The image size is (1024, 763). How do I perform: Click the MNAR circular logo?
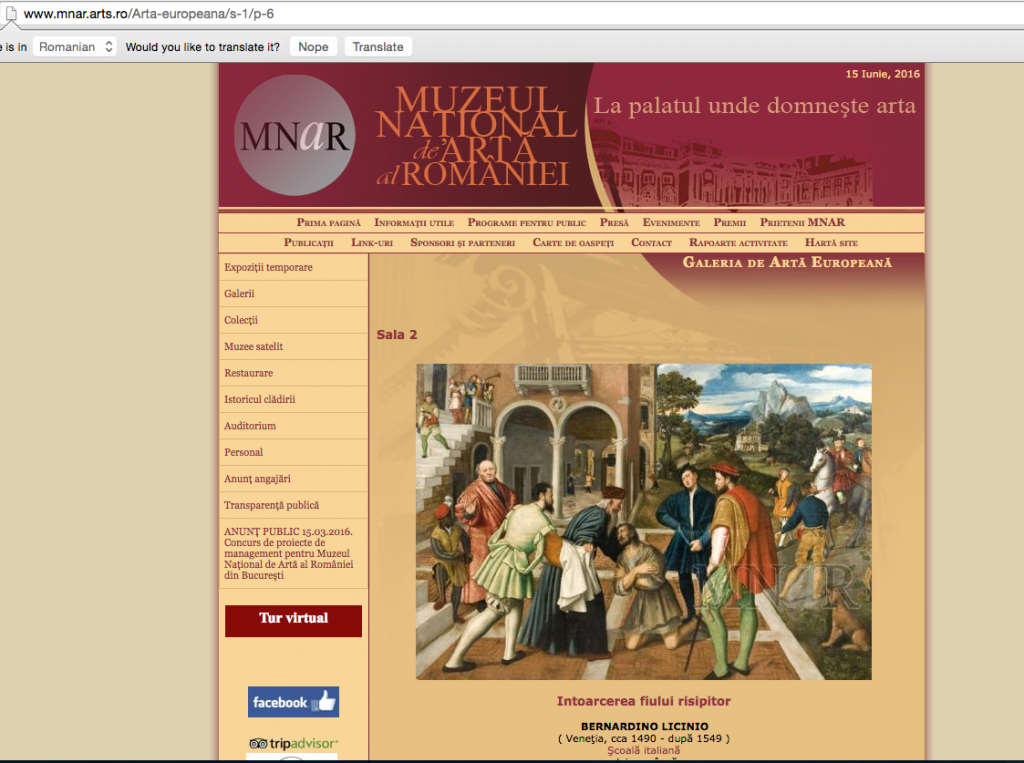pos(295,135)
